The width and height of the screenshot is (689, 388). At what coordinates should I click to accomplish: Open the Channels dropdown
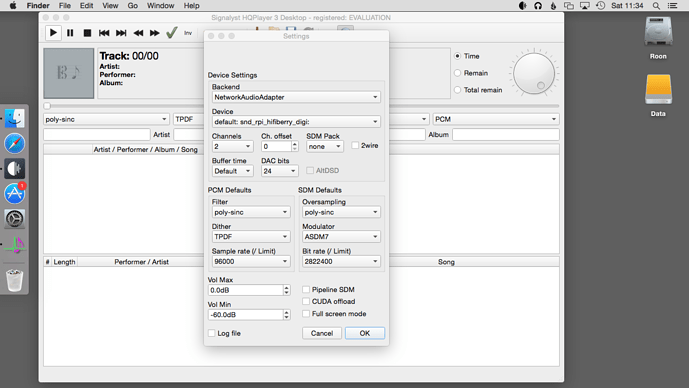pyautogui.click(x=232, y=146)
